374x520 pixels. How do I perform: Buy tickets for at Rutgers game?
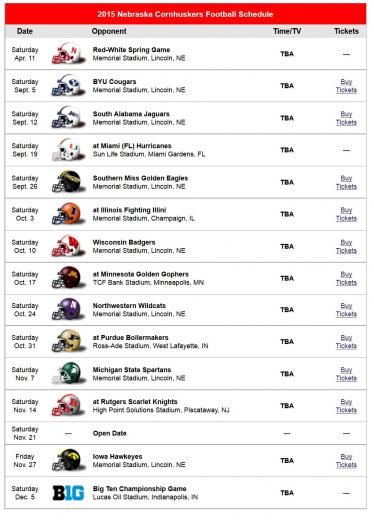[x=346, y=406]
